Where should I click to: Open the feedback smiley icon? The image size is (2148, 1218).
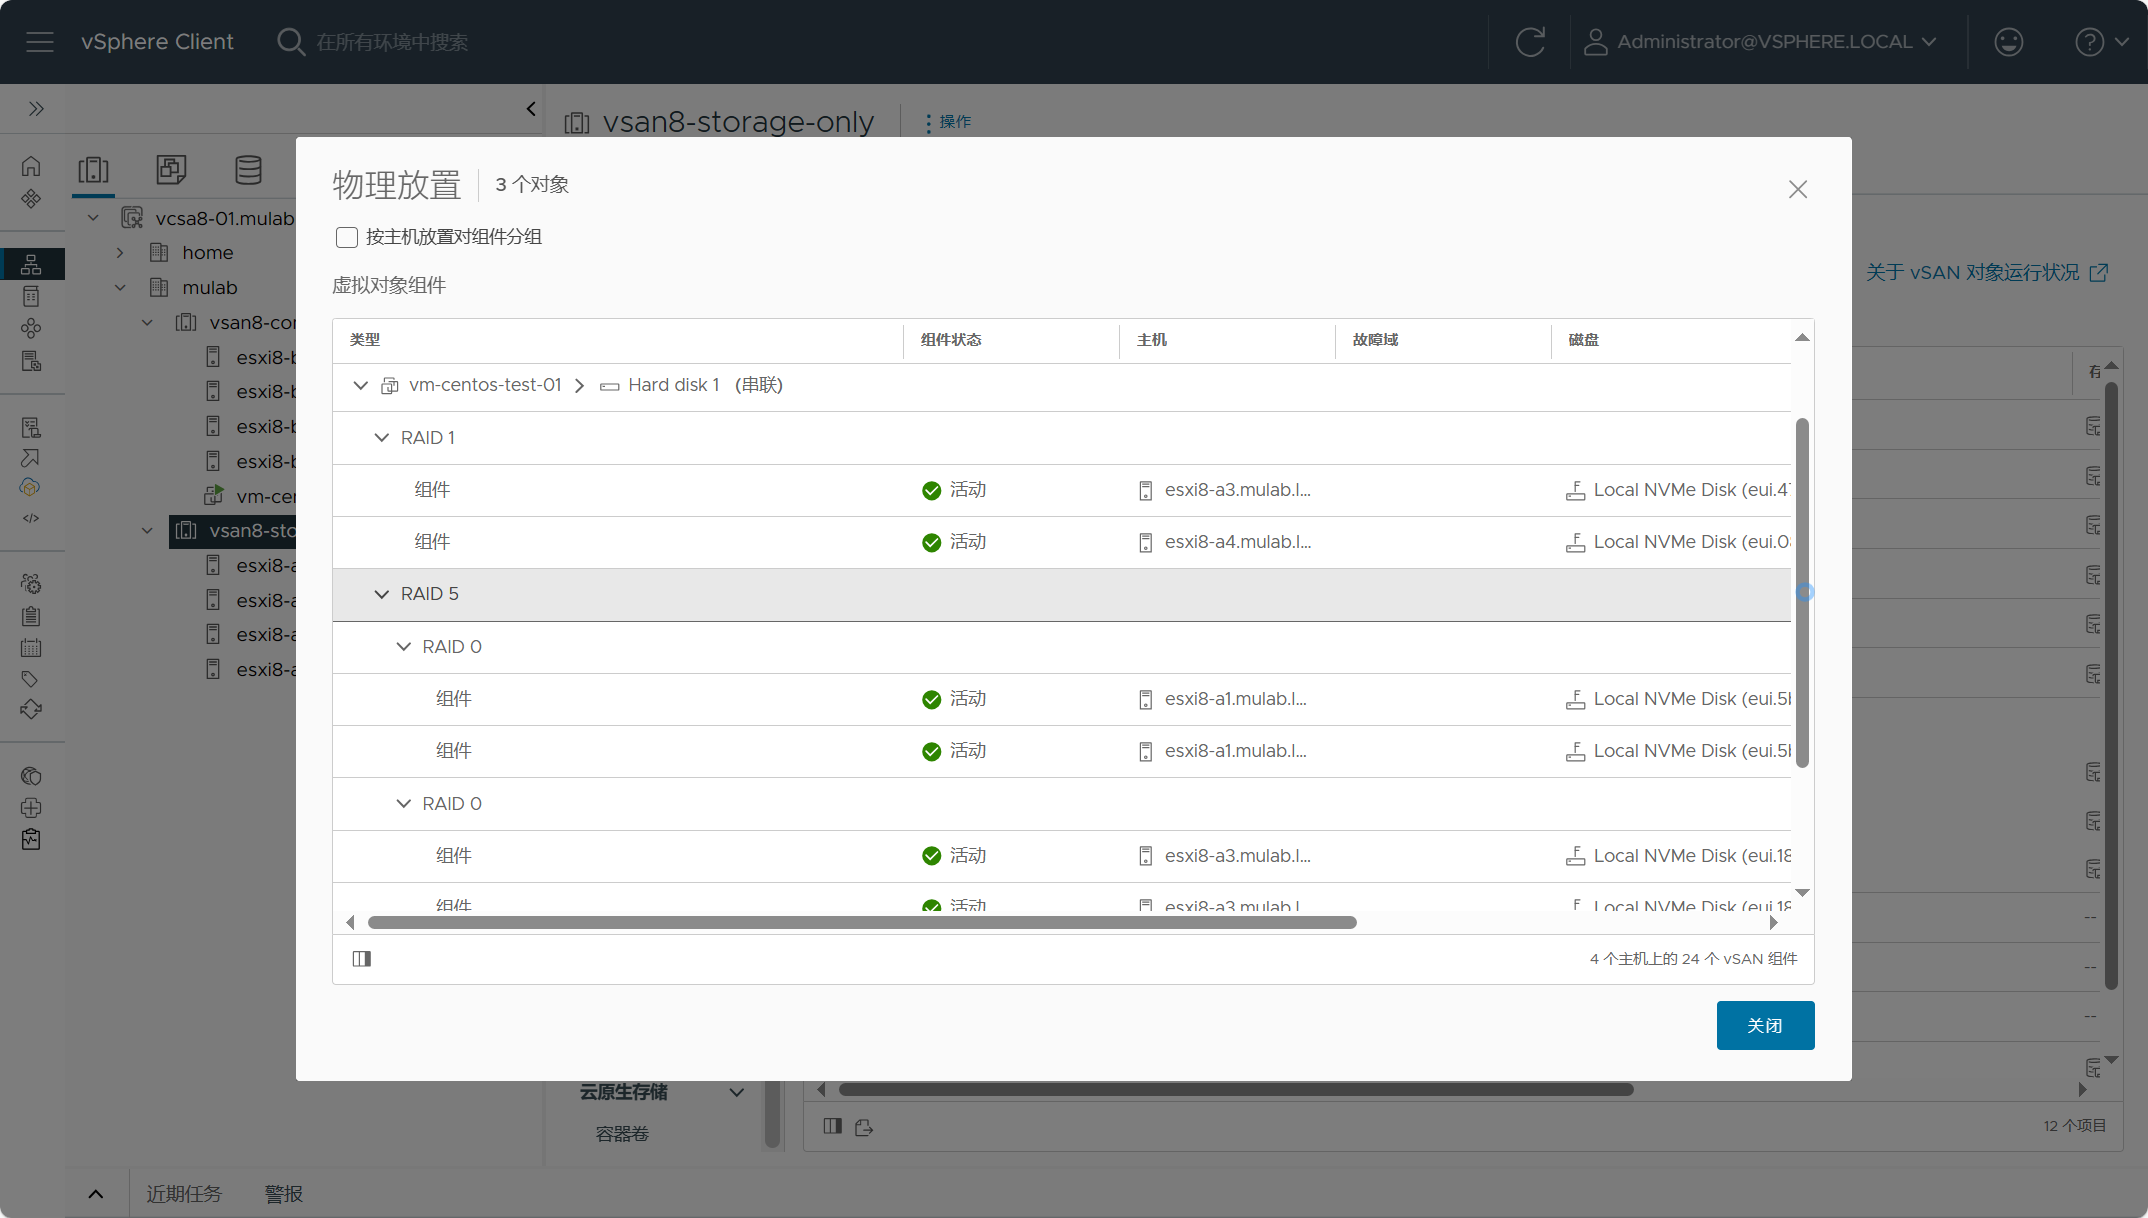(x=2009, y=42)
